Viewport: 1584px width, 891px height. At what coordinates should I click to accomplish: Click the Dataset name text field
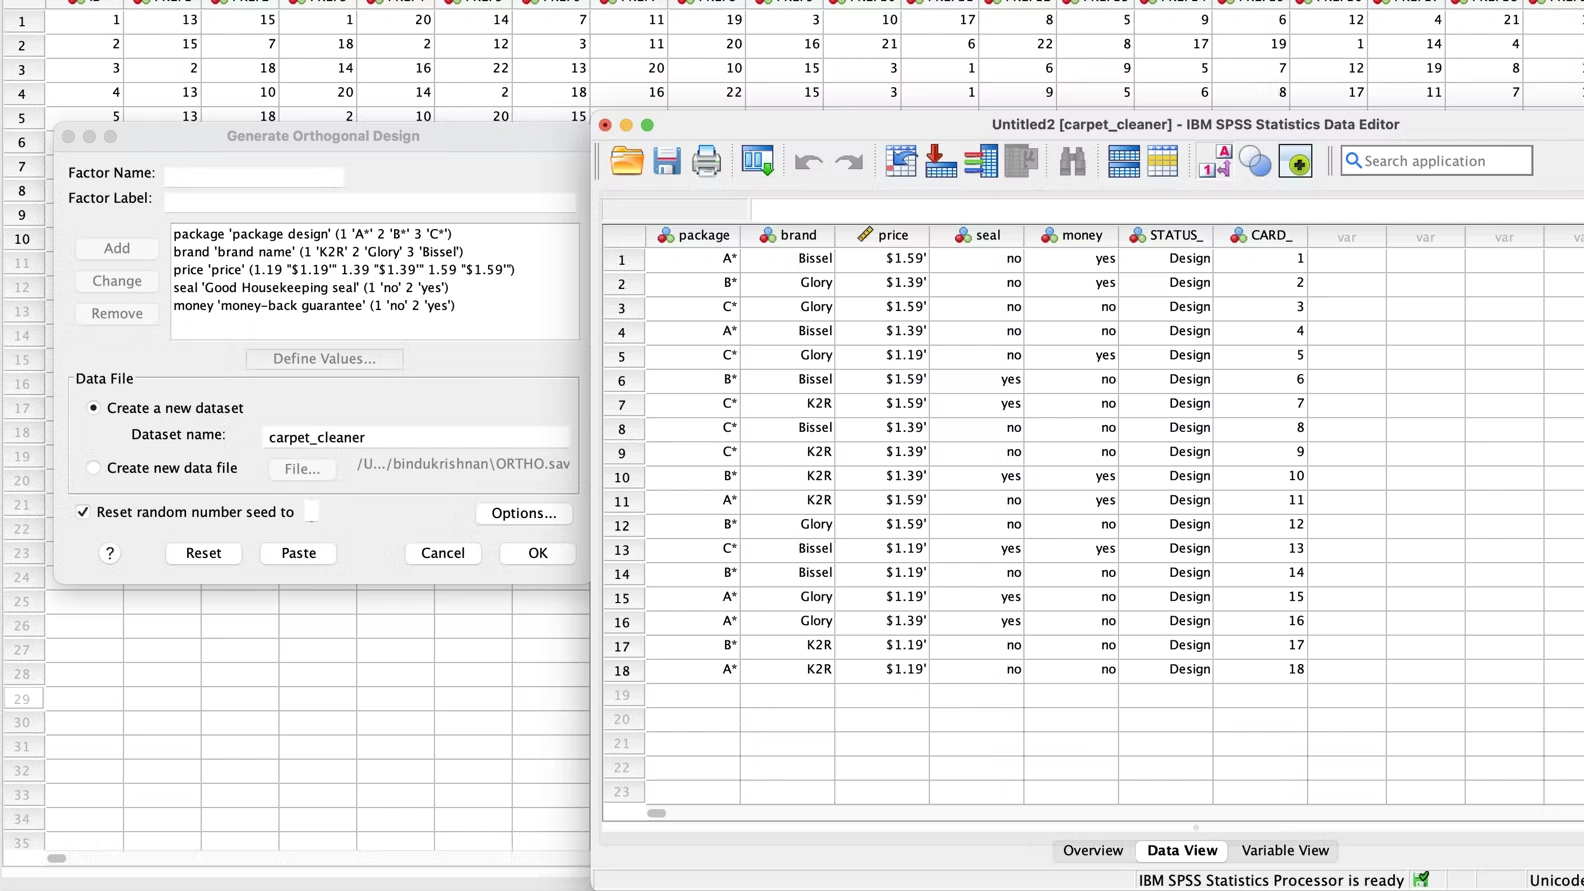[x=416, y=437]
